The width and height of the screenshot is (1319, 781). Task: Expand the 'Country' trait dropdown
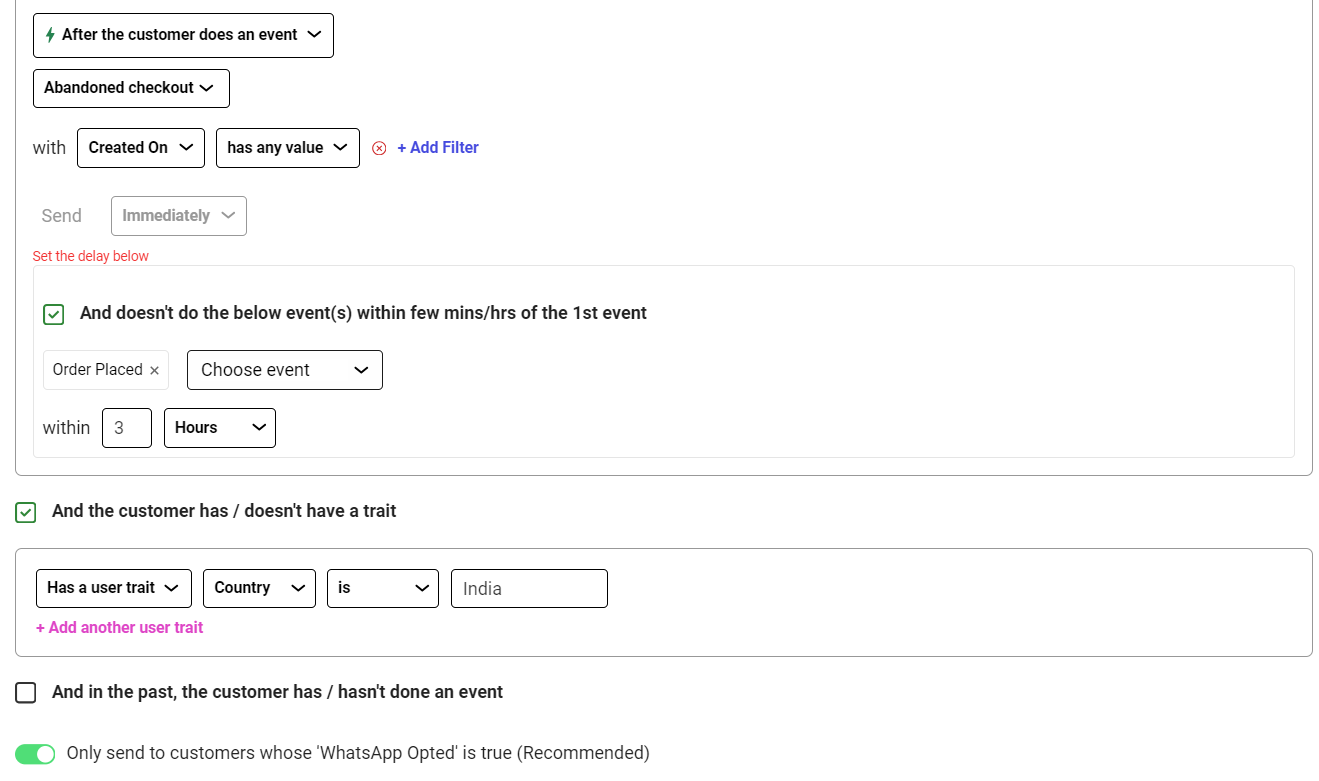pos(259,588)
